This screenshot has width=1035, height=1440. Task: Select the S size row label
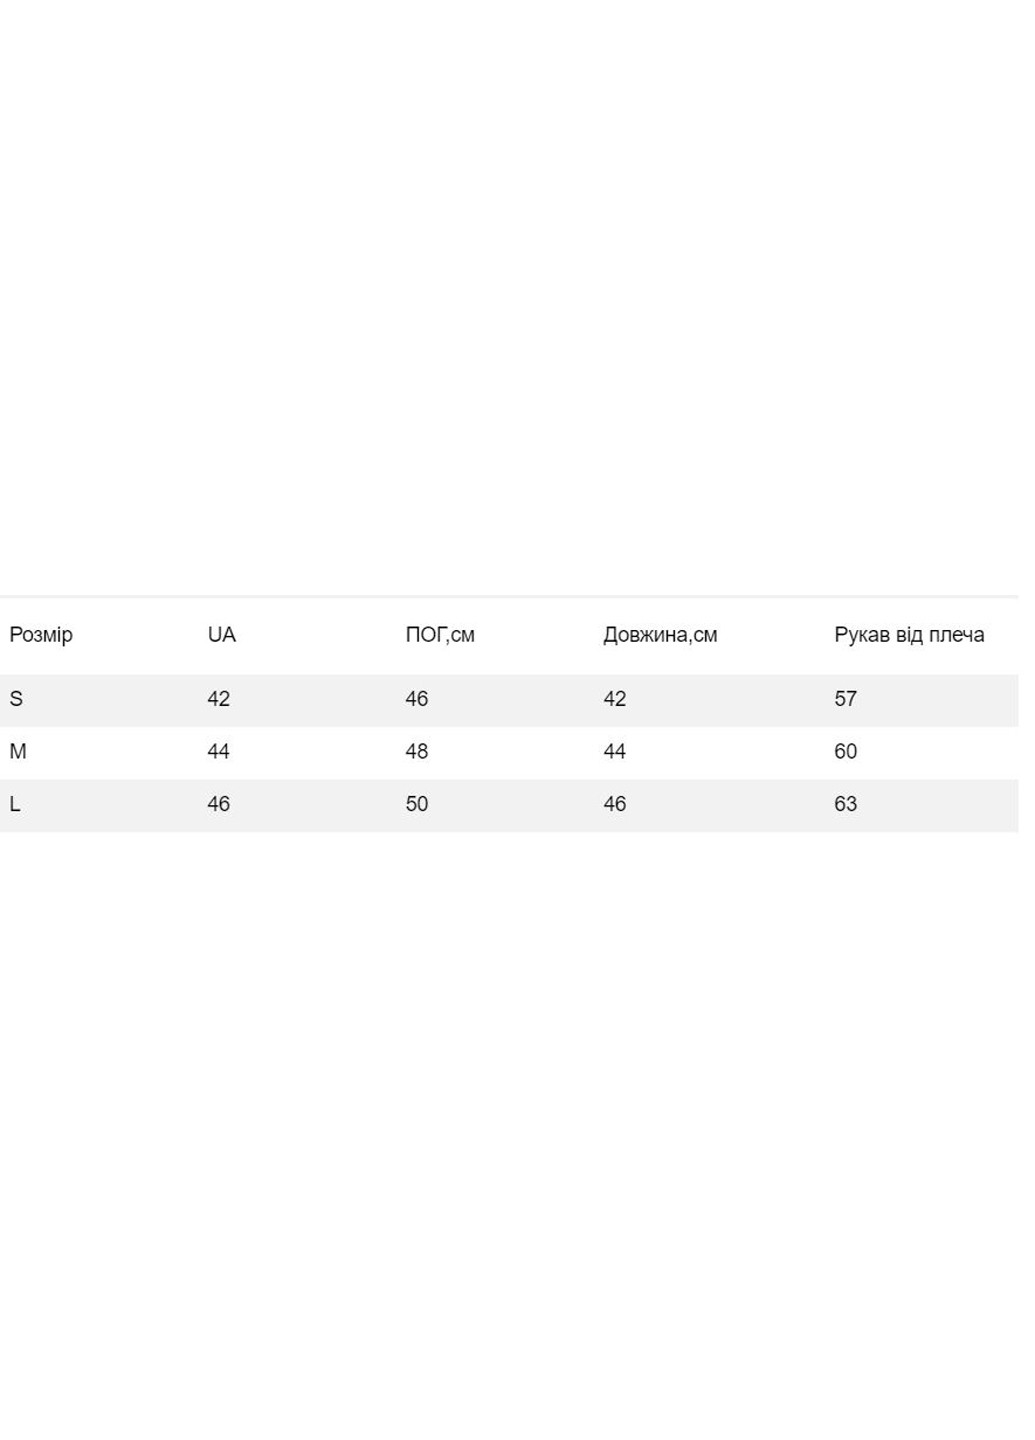(16, 699)
